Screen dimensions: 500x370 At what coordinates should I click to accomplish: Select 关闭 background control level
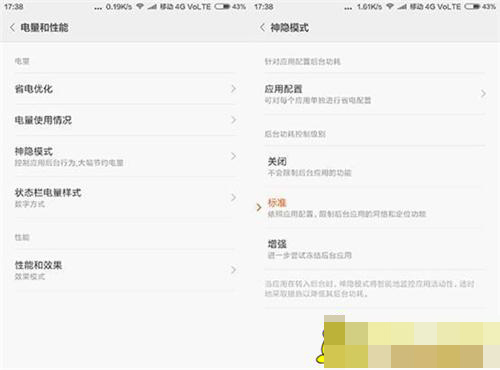[375, 166]
